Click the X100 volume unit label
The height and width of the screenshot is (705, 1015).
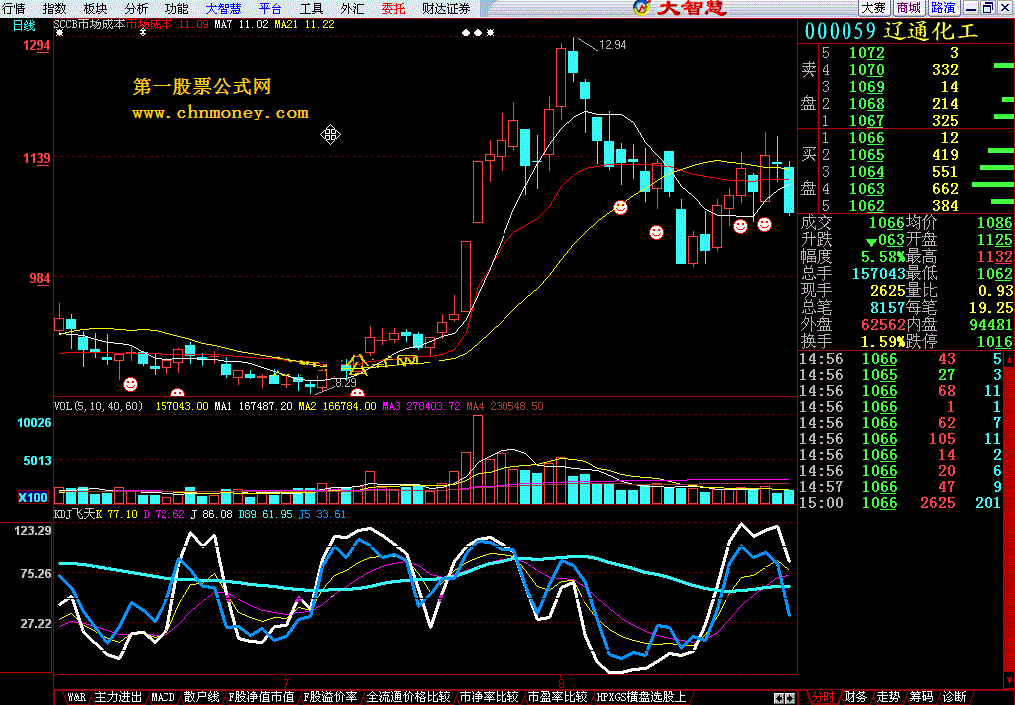pyautogui.click(x=33, y=497)
